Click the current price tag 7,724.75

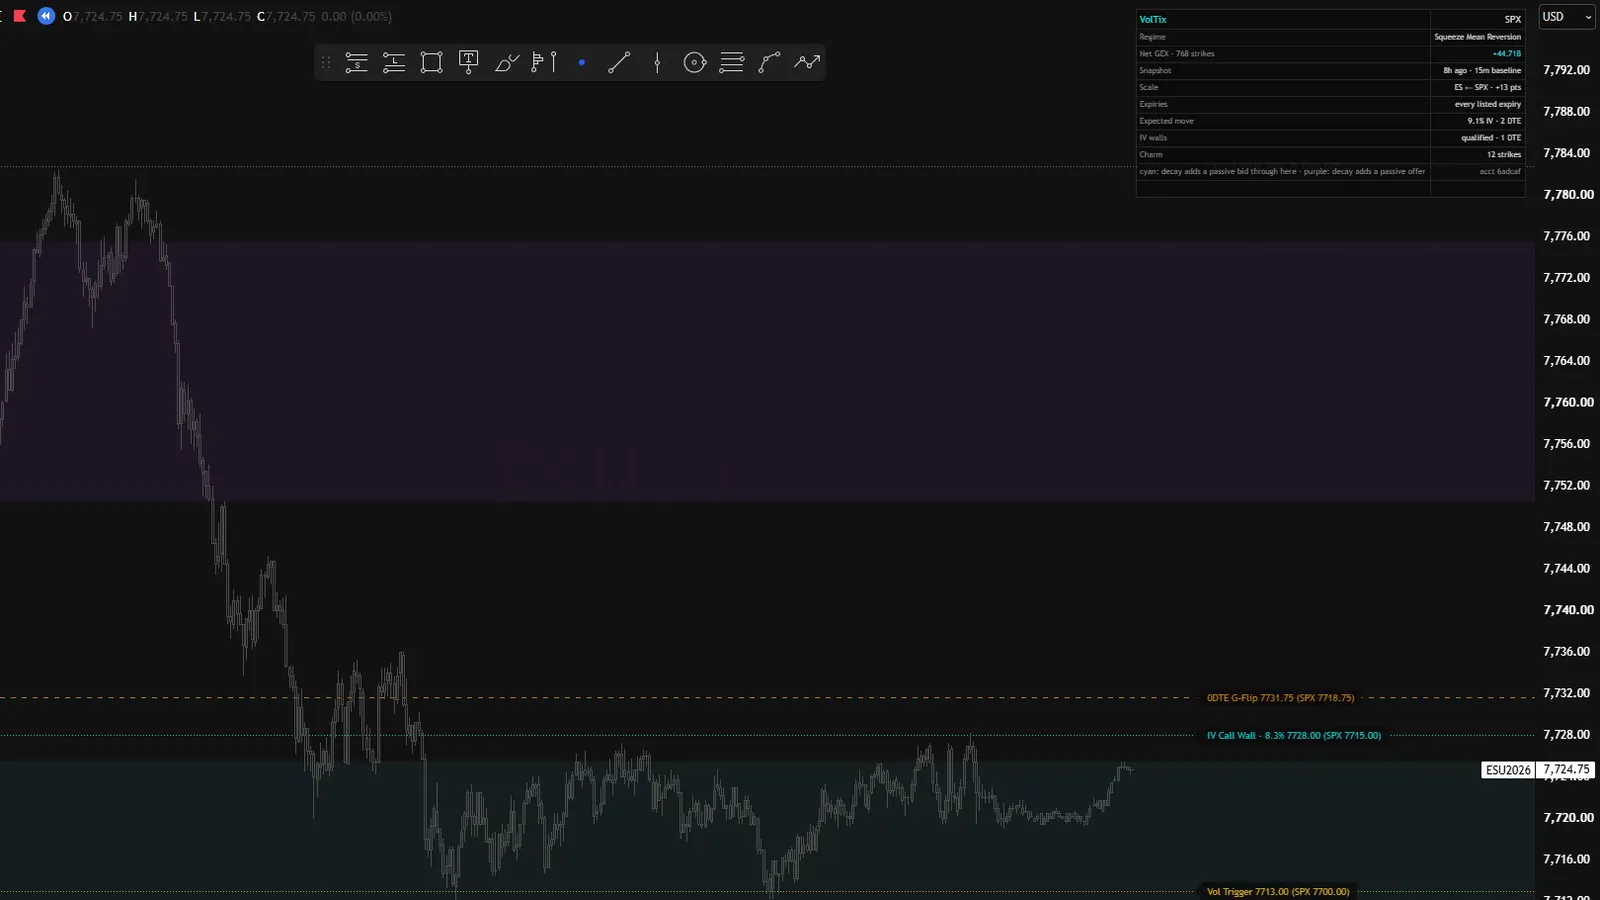tap(1566, 770)
